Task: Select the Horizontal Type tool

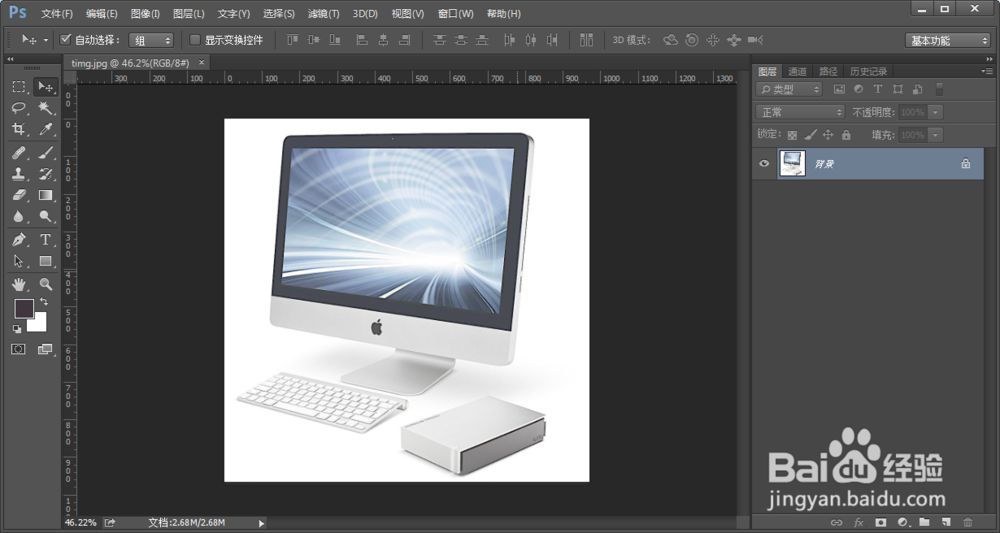Action: [x=45, y=240]
